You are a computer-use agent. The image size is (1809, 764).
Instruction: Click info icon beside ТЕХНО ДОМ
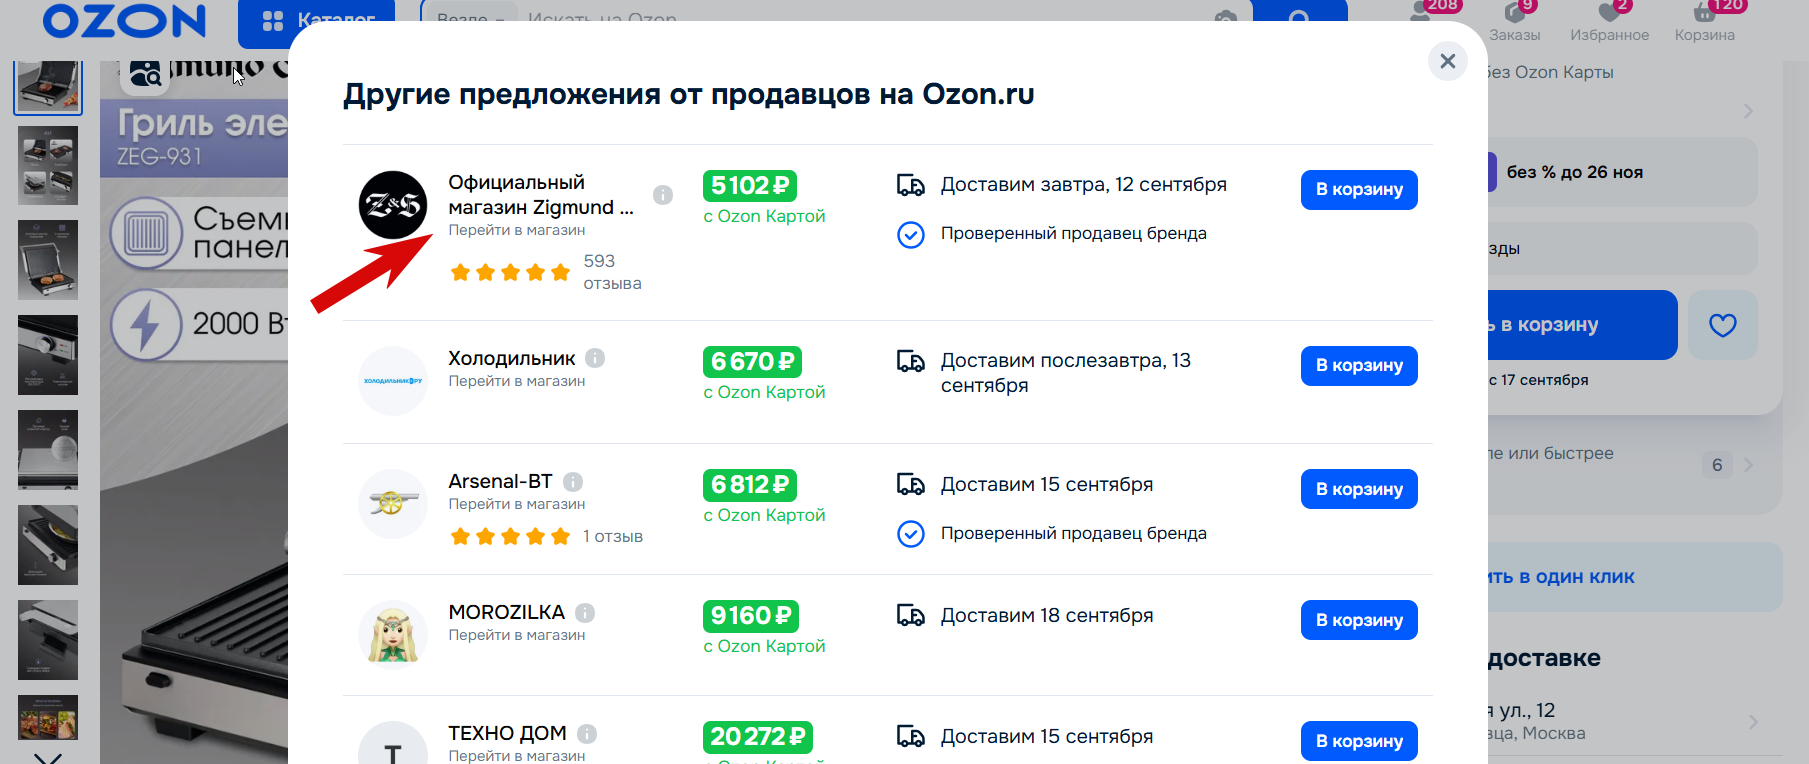pyautogui.click(x=587, y=734)
